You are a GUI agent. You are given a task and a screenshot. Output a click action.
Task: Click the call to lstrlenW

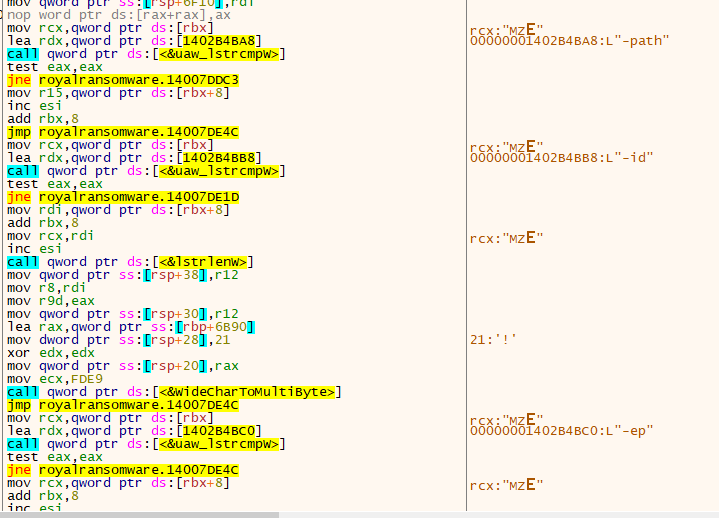130,262
